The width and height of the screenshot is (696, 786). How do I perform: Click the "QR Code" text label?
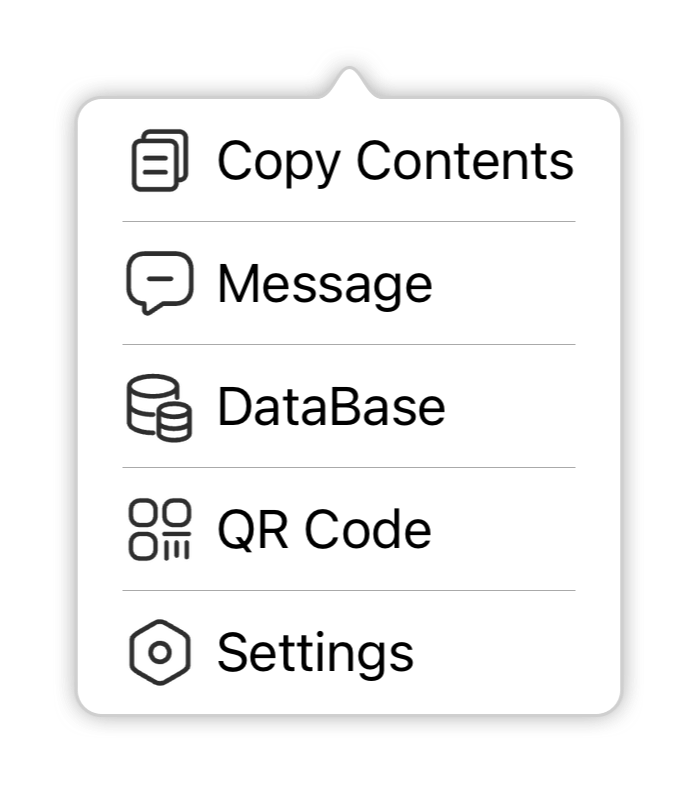[x=324, y=530]
